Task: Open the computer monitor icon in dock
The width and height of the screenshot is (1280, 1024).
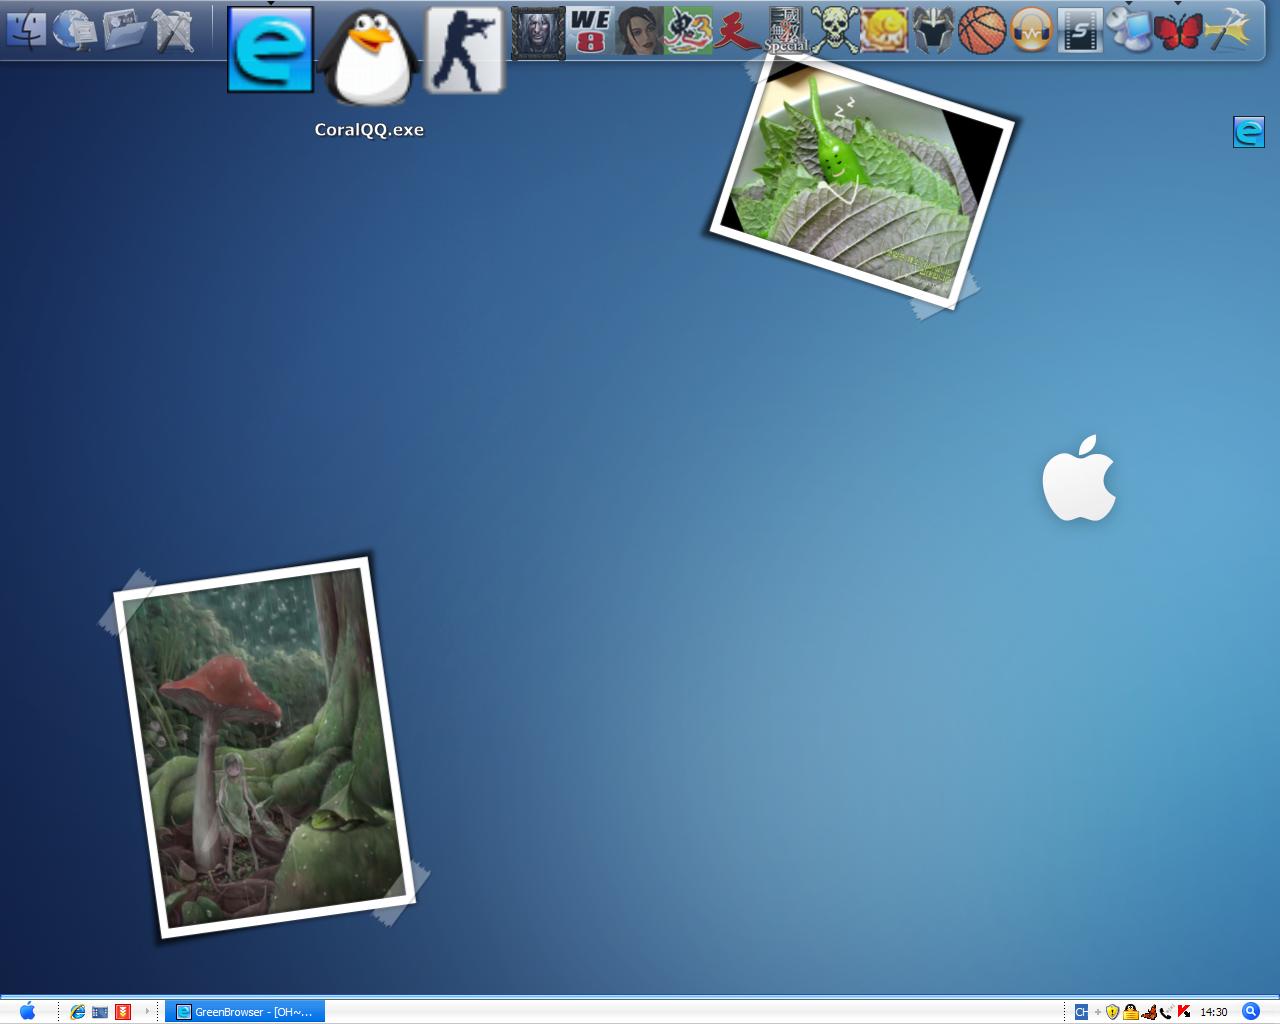Action: coord(1129,31)
